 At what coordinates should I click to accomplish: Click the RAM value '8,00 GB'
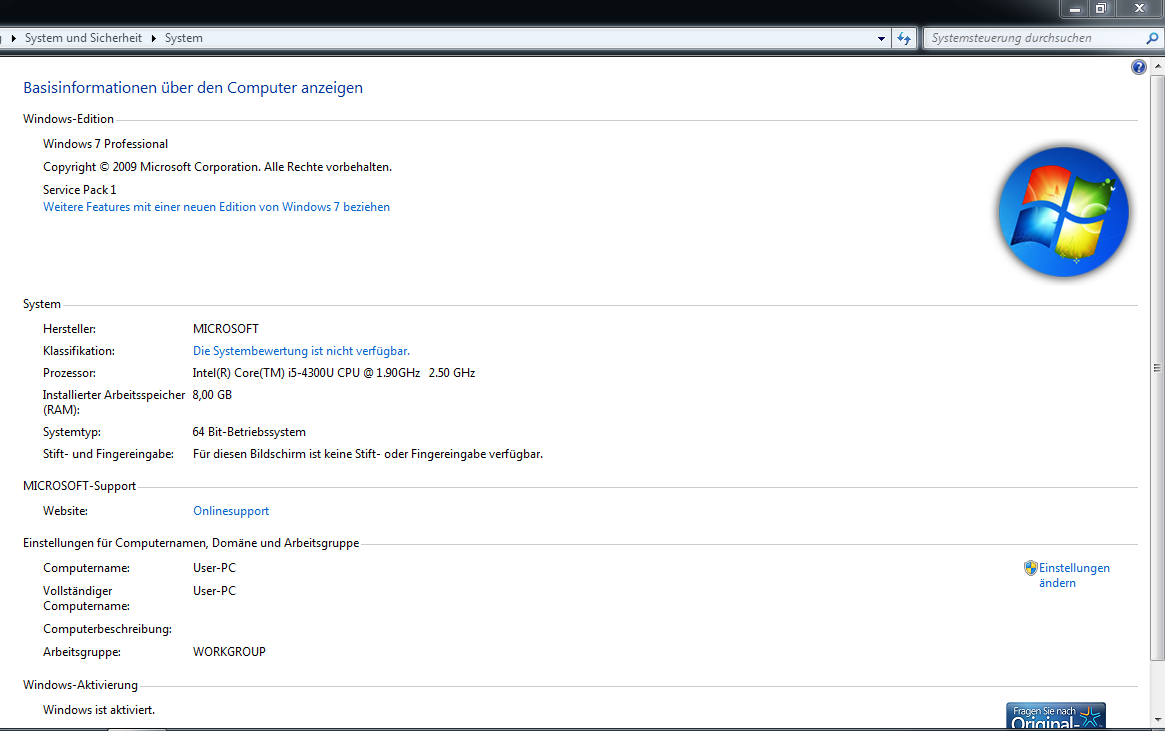click(x=212, y=395)
